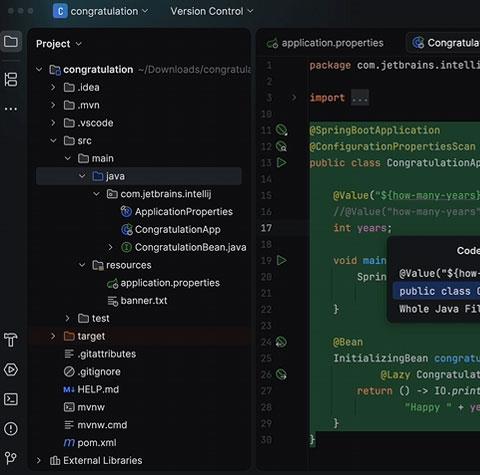This screenshot has height=475, width=480.
Task: Switch to the CongratulationApp editor tab
Action: click(x=443, y=43)
